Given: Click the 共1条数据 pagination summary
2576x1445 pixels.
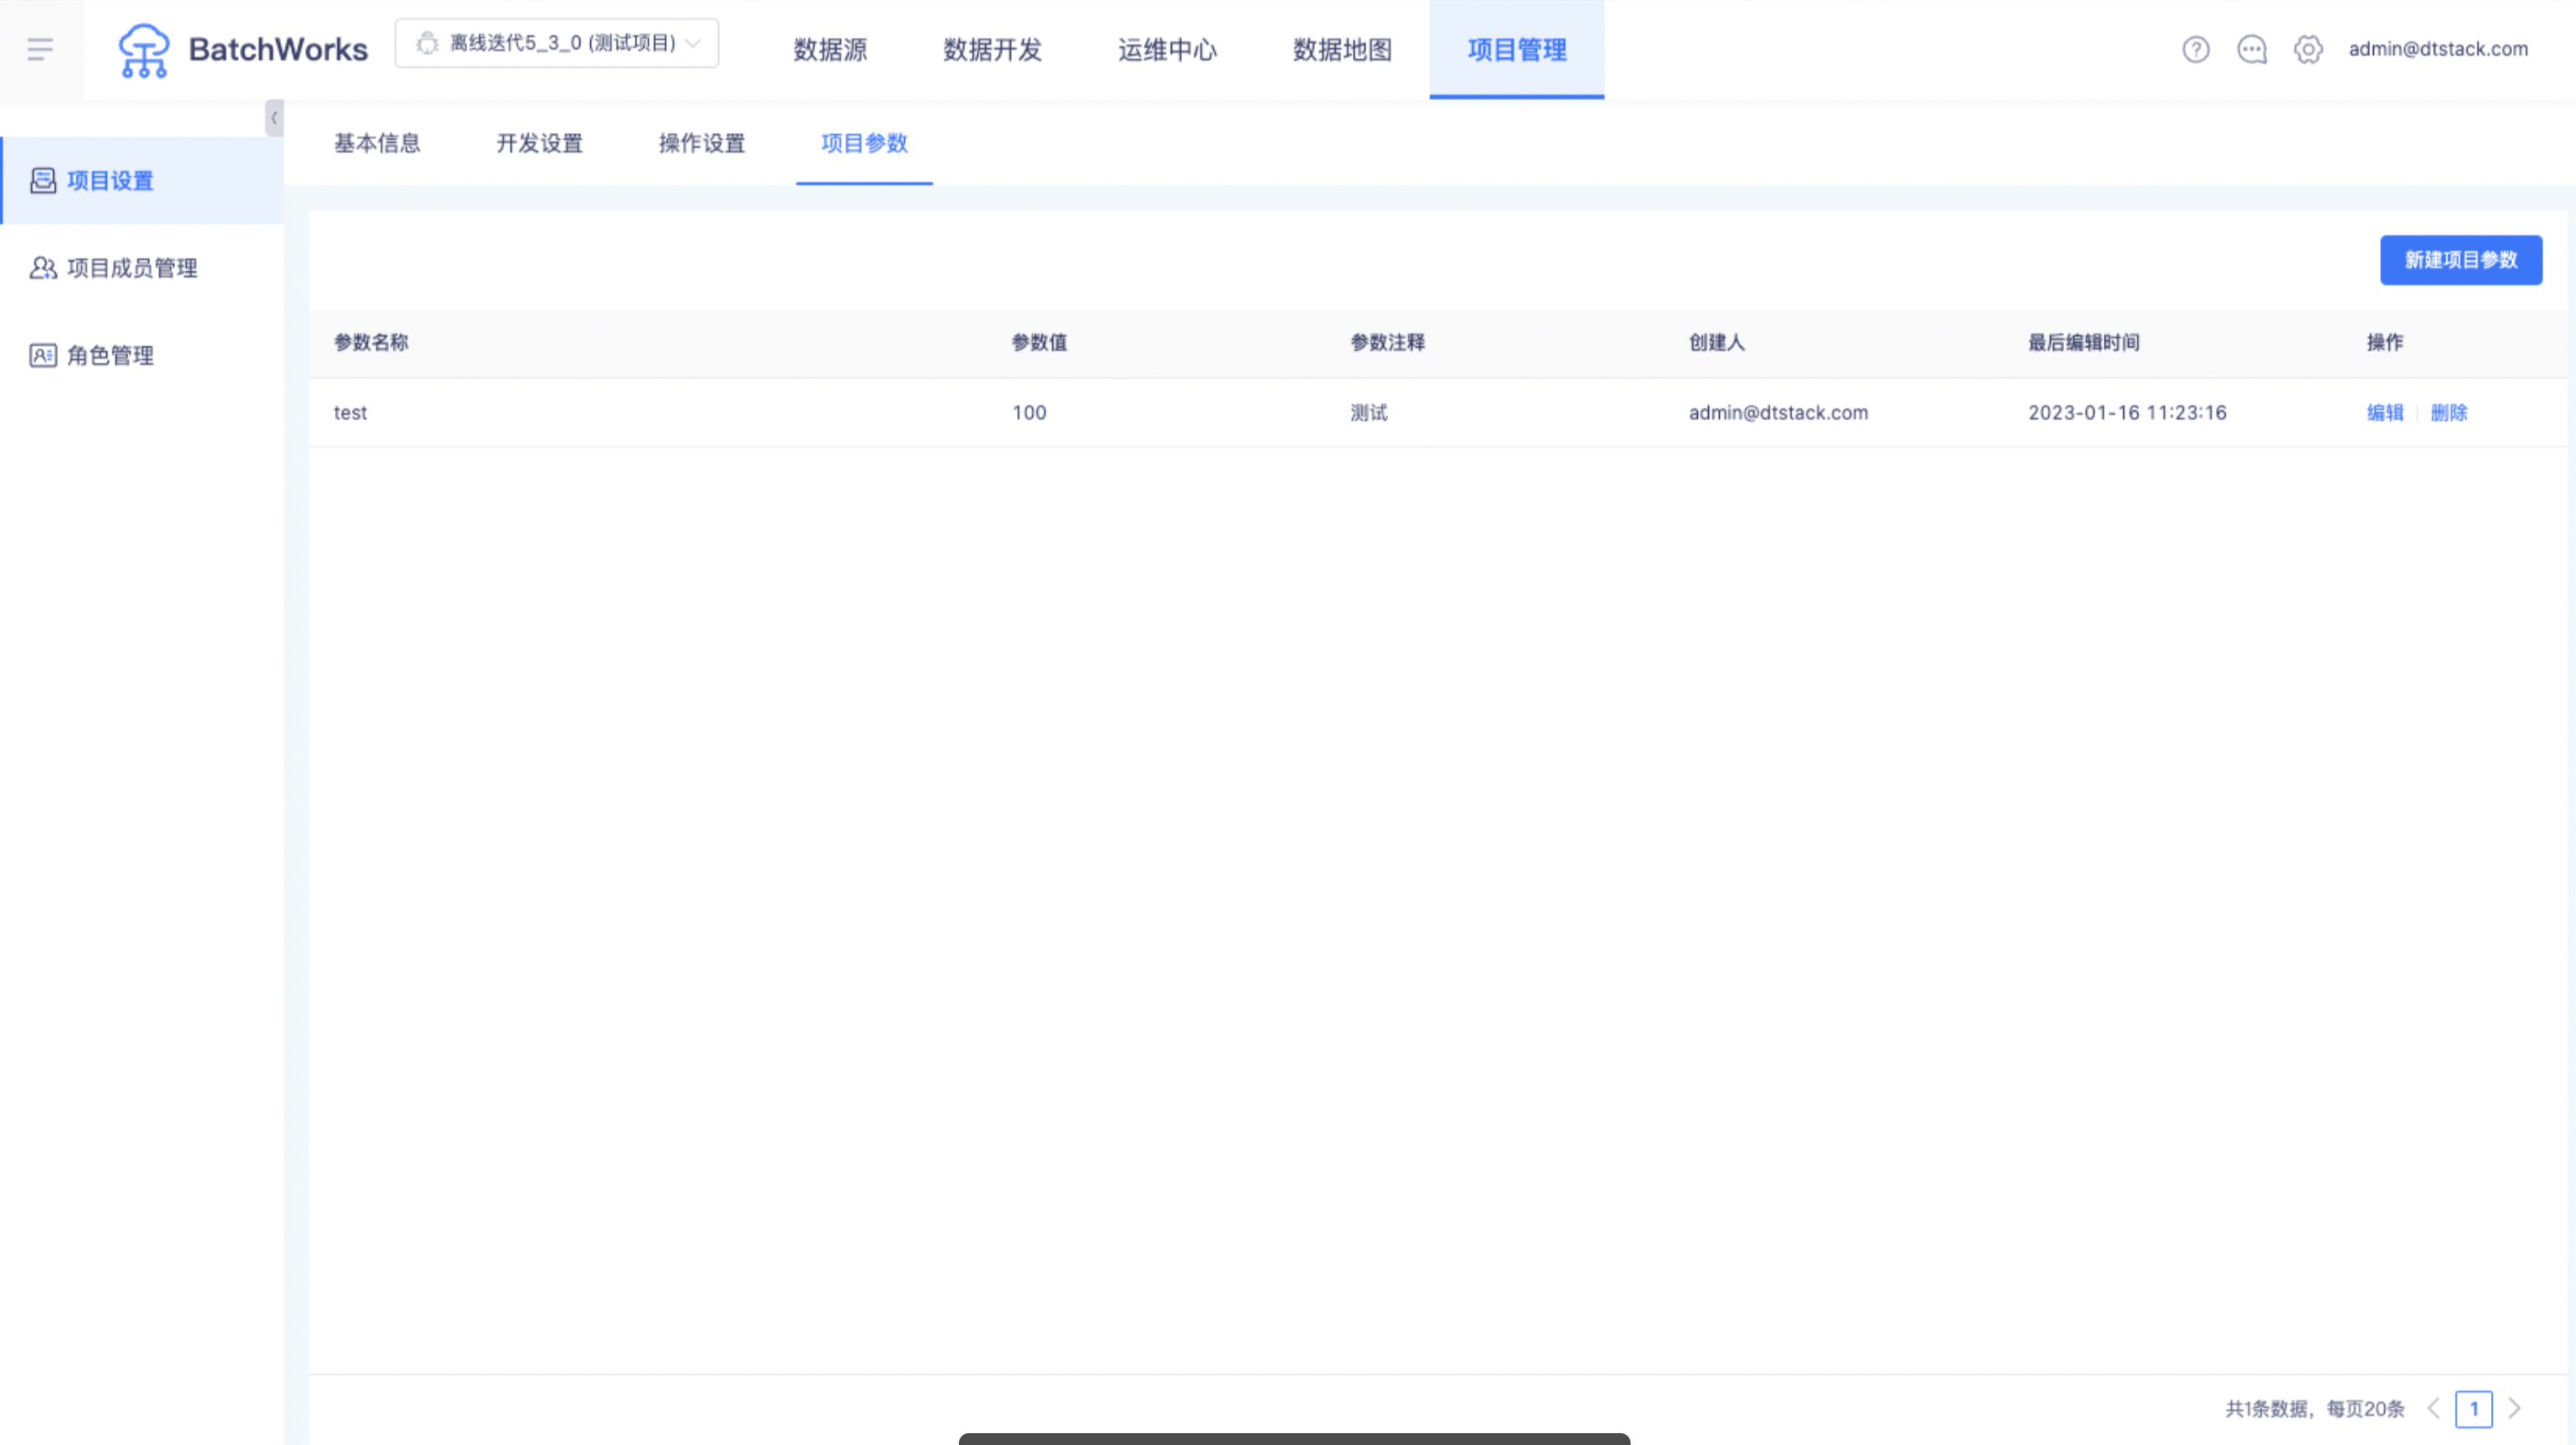Looking at the screenshot, I should tap(2314, 1409).
